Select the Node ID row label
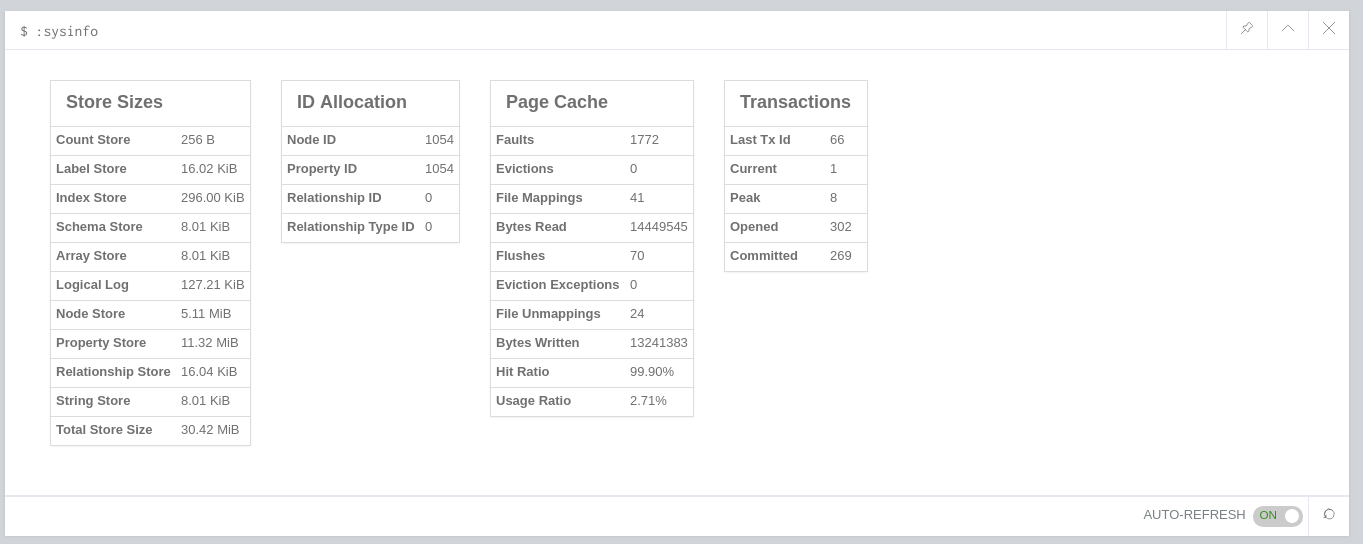Viewport: 1363px width, 544px height. [x=311, y=140]
